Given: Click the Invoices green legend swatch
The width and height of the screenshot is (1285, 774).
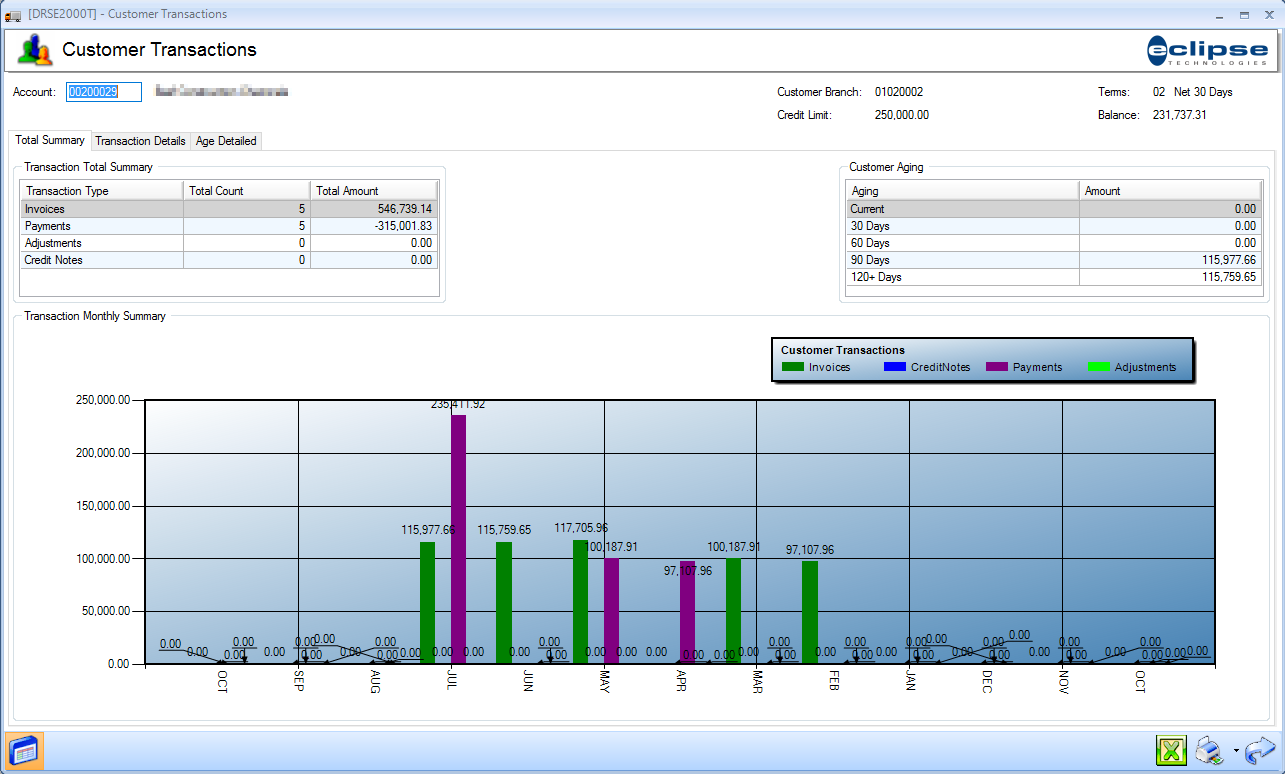Looking at the screenshot, I should click(x=793, y=367).
